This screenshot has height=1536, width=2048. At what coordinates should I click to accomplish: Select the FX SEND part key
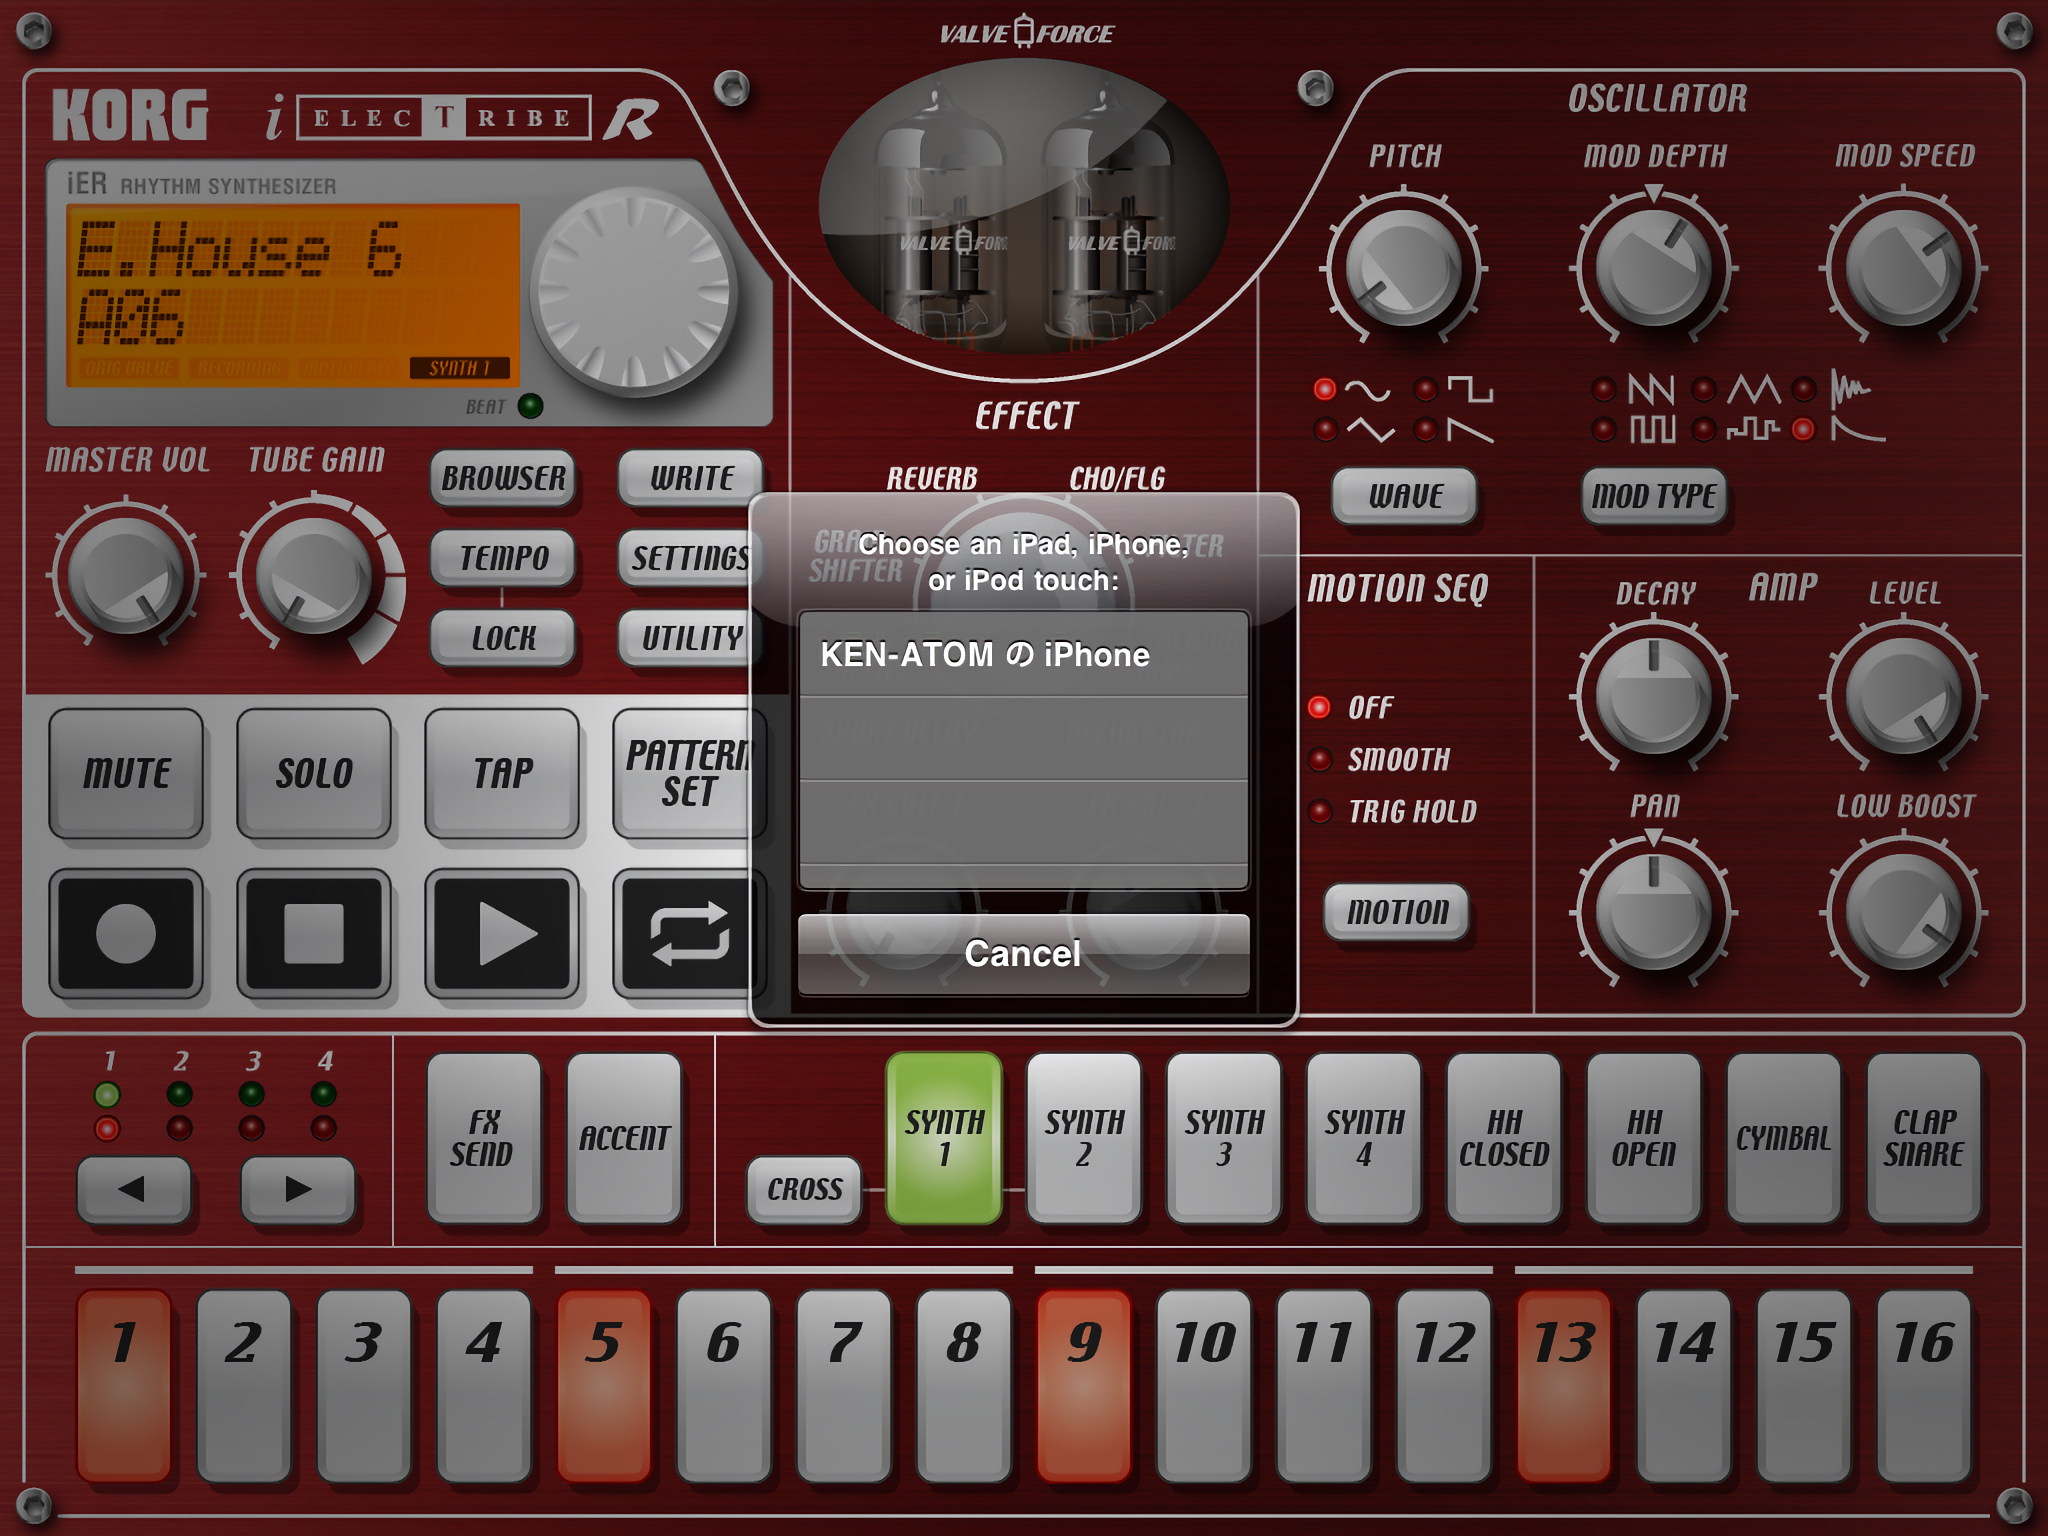[484, 1138]
